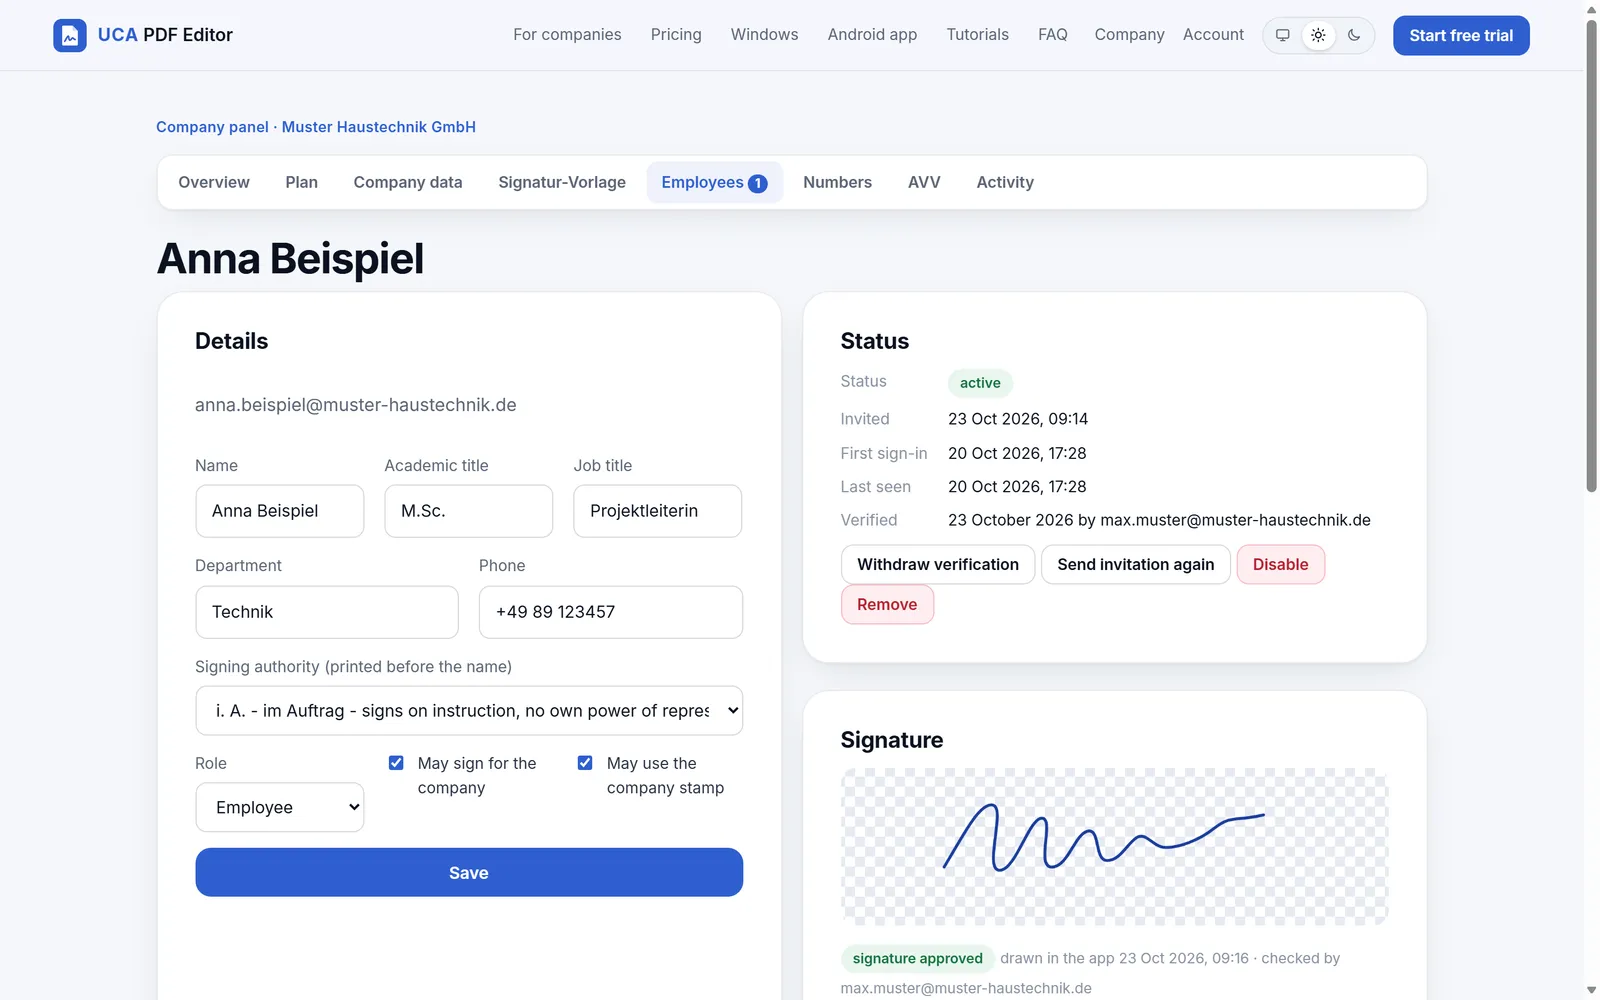Screen dimensions: 1600x1000
Task: Open the Android app nav link
Action: click(x=872, y=34)
